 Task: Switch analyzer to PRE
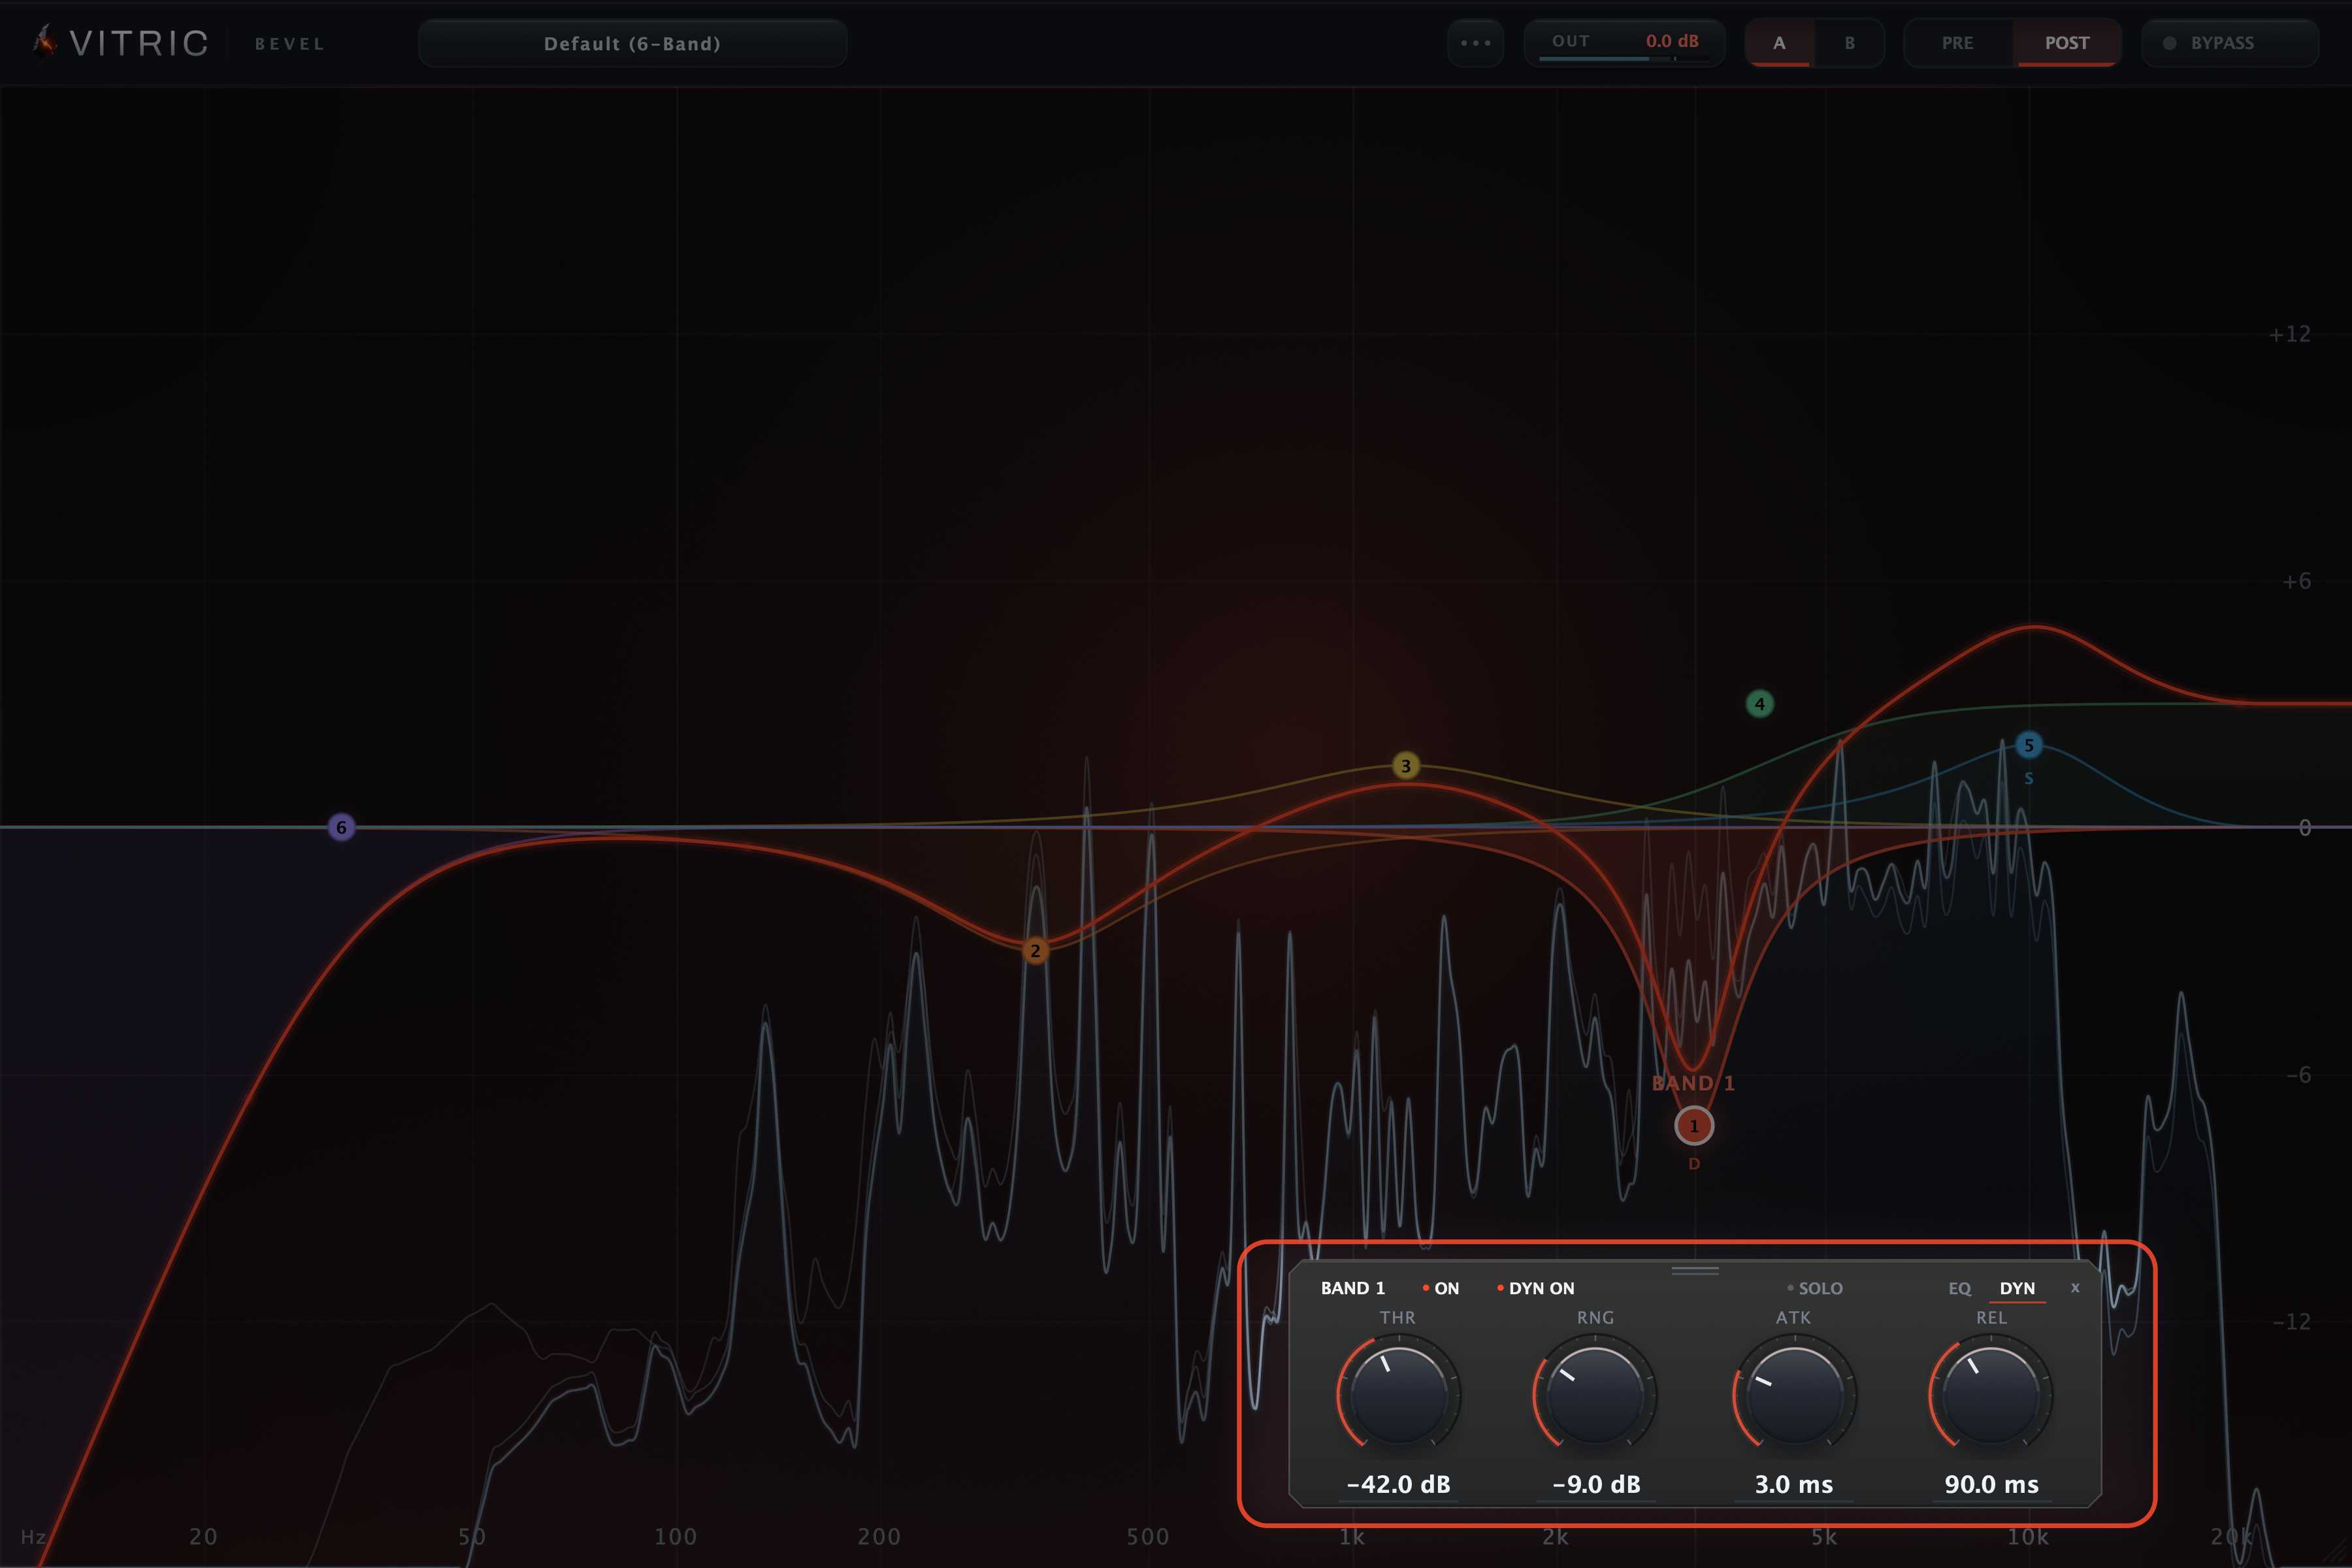[1957, 43]
